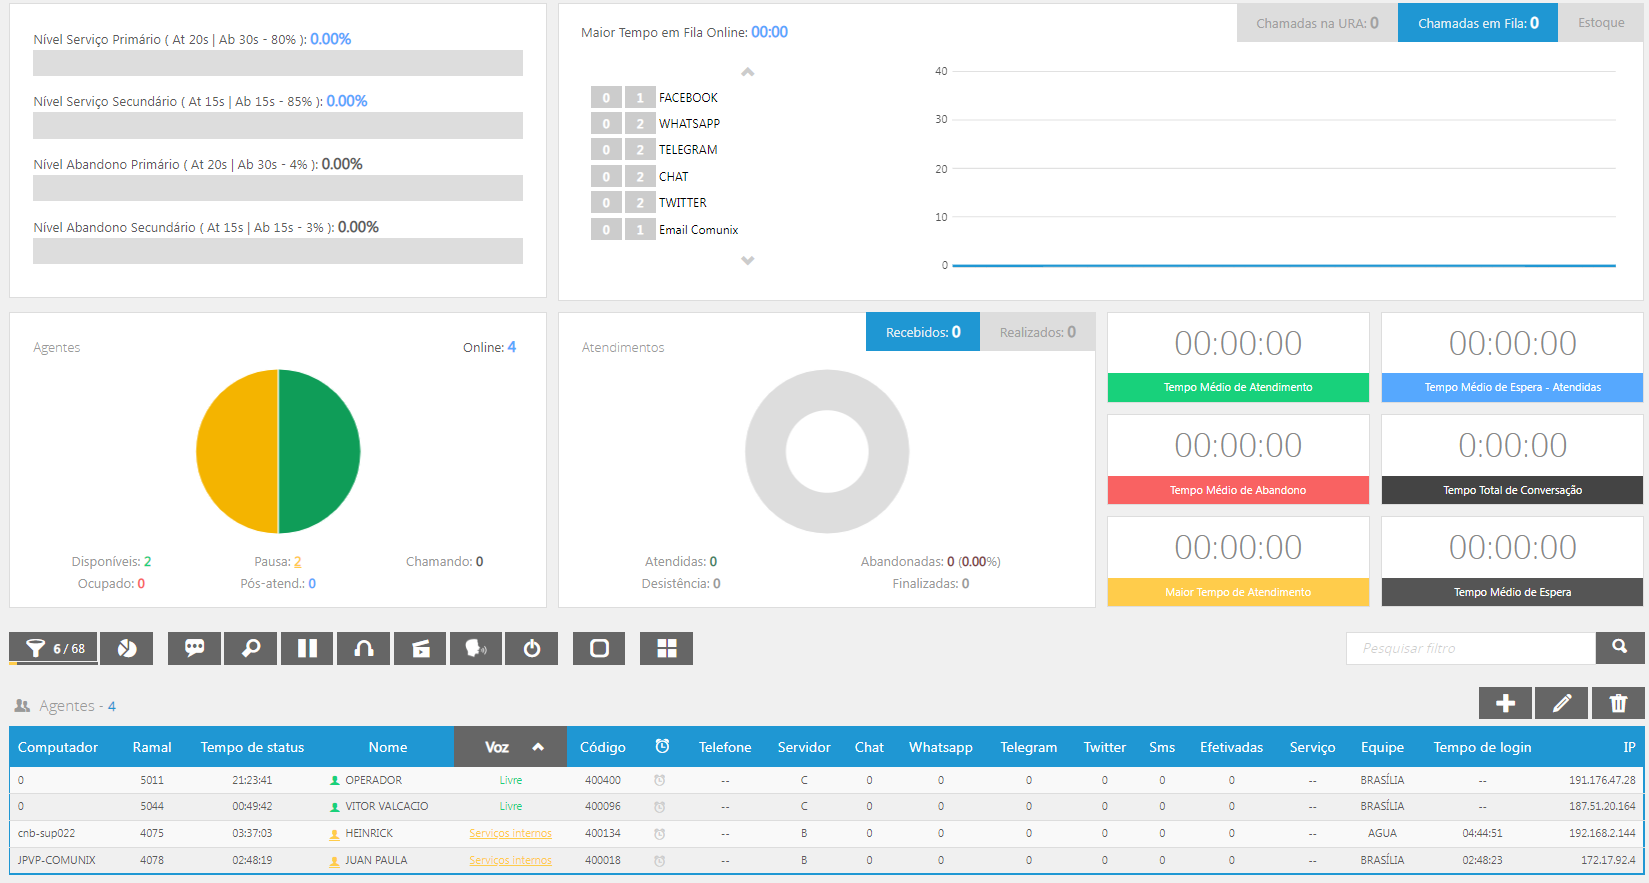Image resolution: width=1649 pixels, height=883 pixels.
Task: Click Serviços internos link for HEINRICK
Action: (510, 833)
